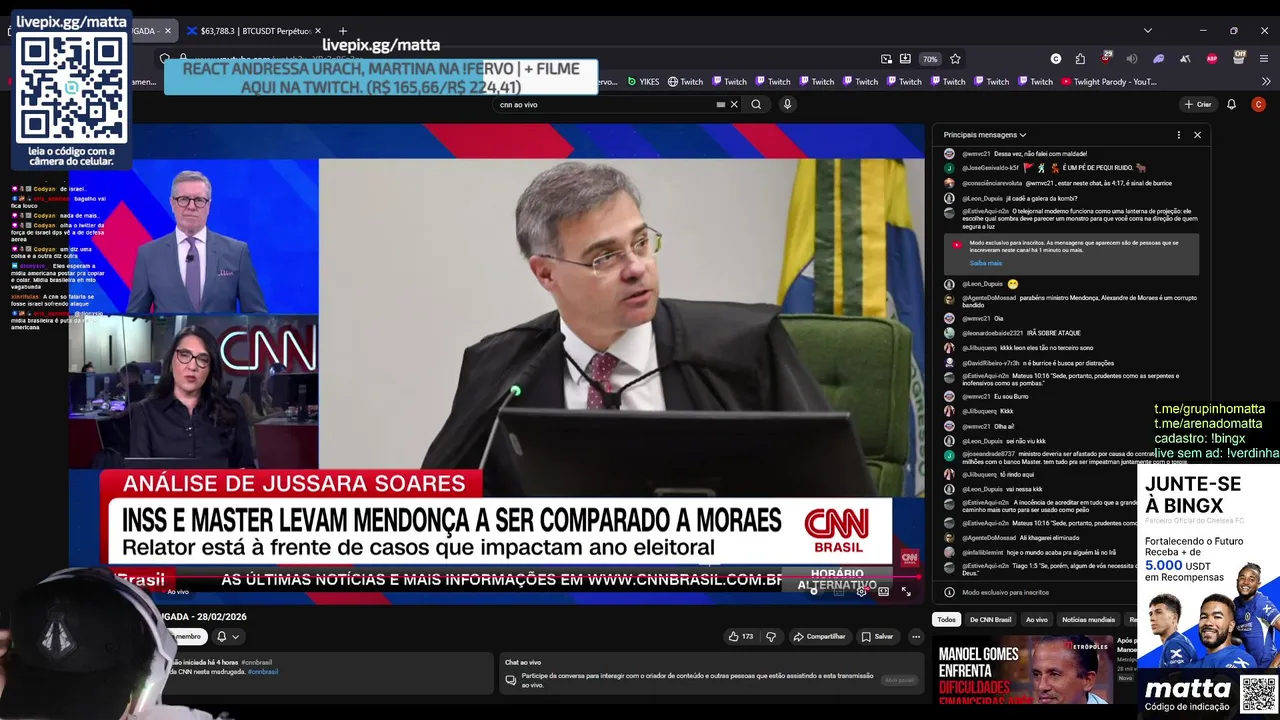
Task: Click @infalliblemint in live chat
Action: 982,552
